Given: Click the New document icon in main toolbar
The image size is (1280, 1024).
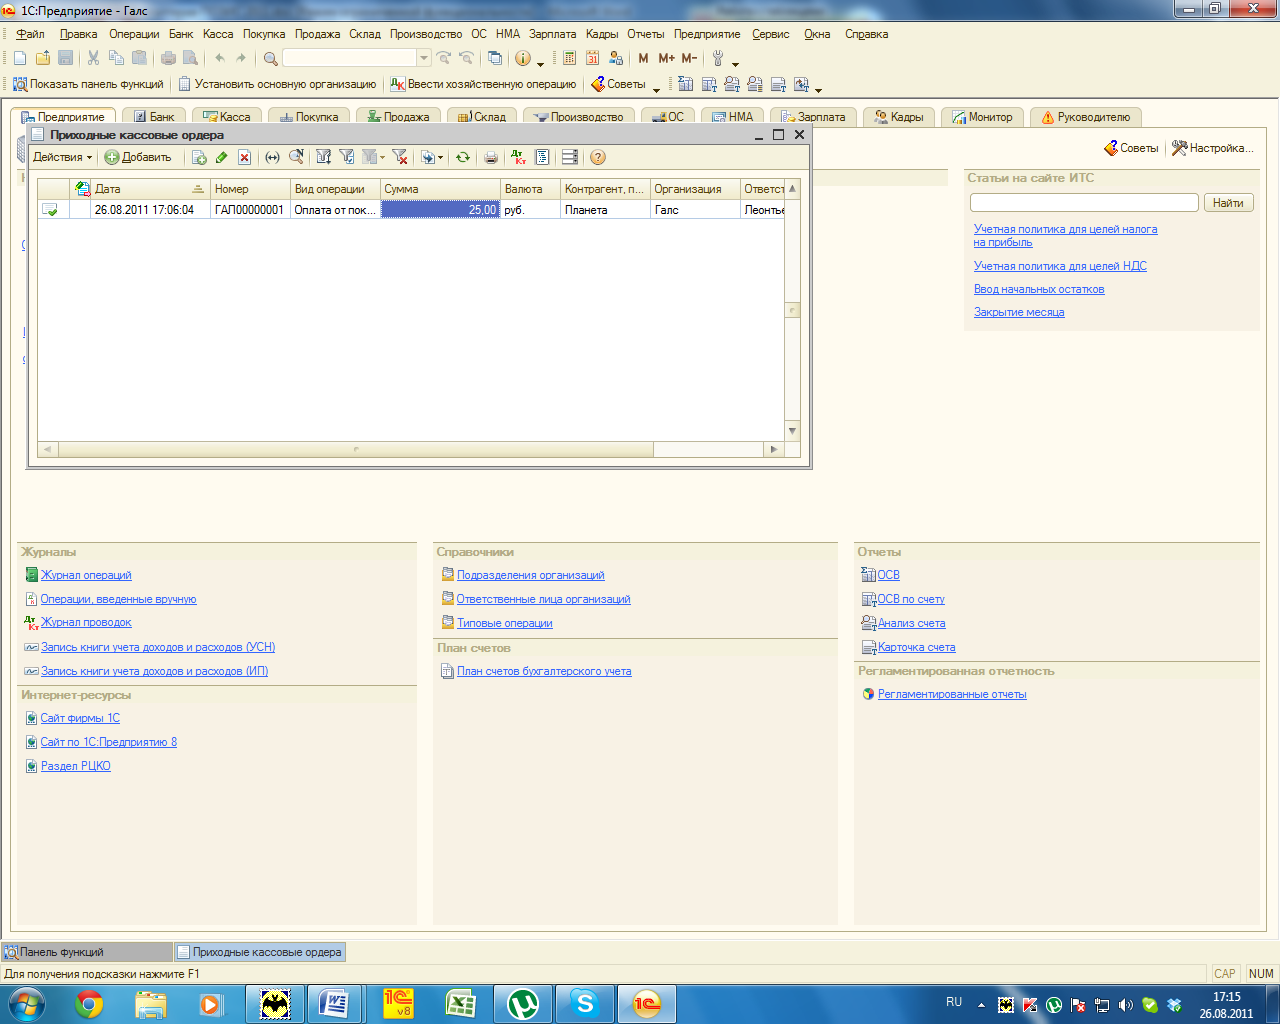Looking at the screenshot, I should click(x=20, y=58).
